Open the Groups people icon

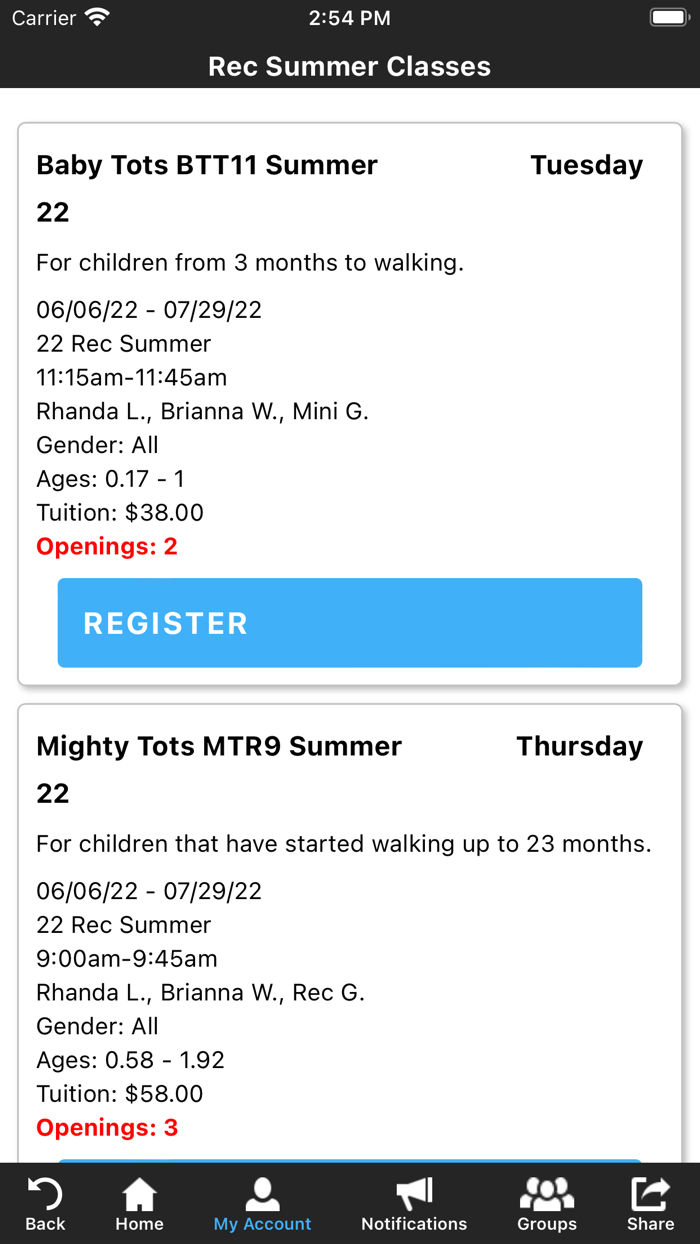547,1193
